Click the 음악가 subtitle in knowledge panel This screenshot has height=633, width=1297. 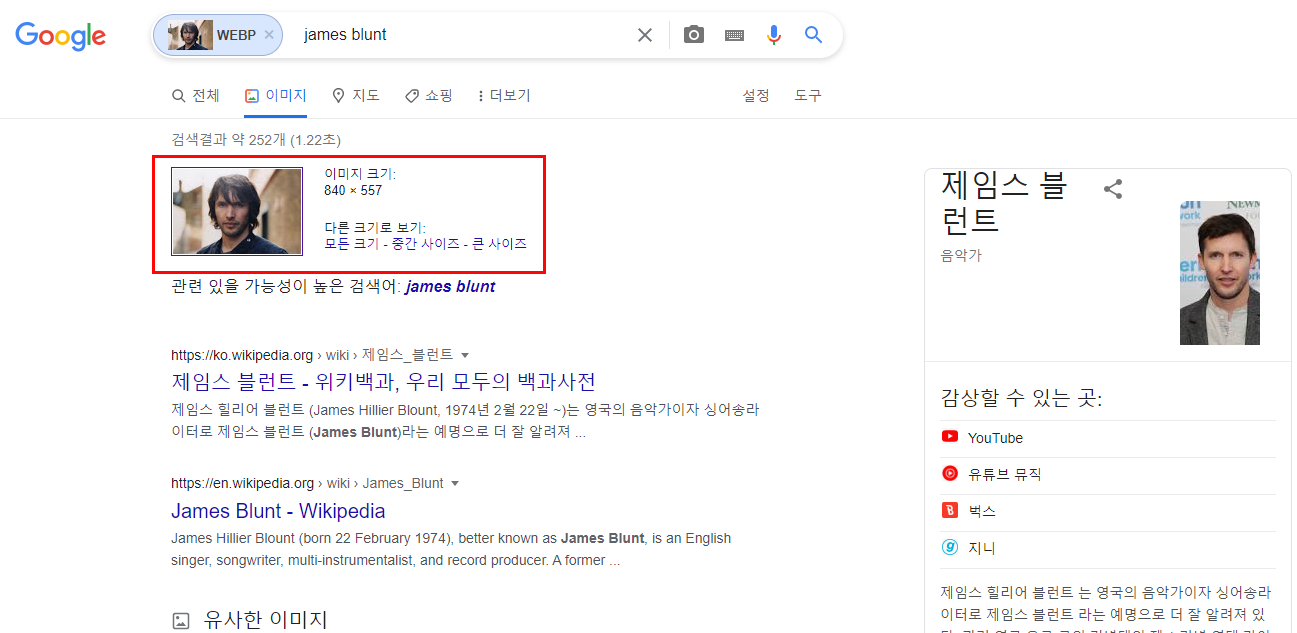(x=961, y=255)
